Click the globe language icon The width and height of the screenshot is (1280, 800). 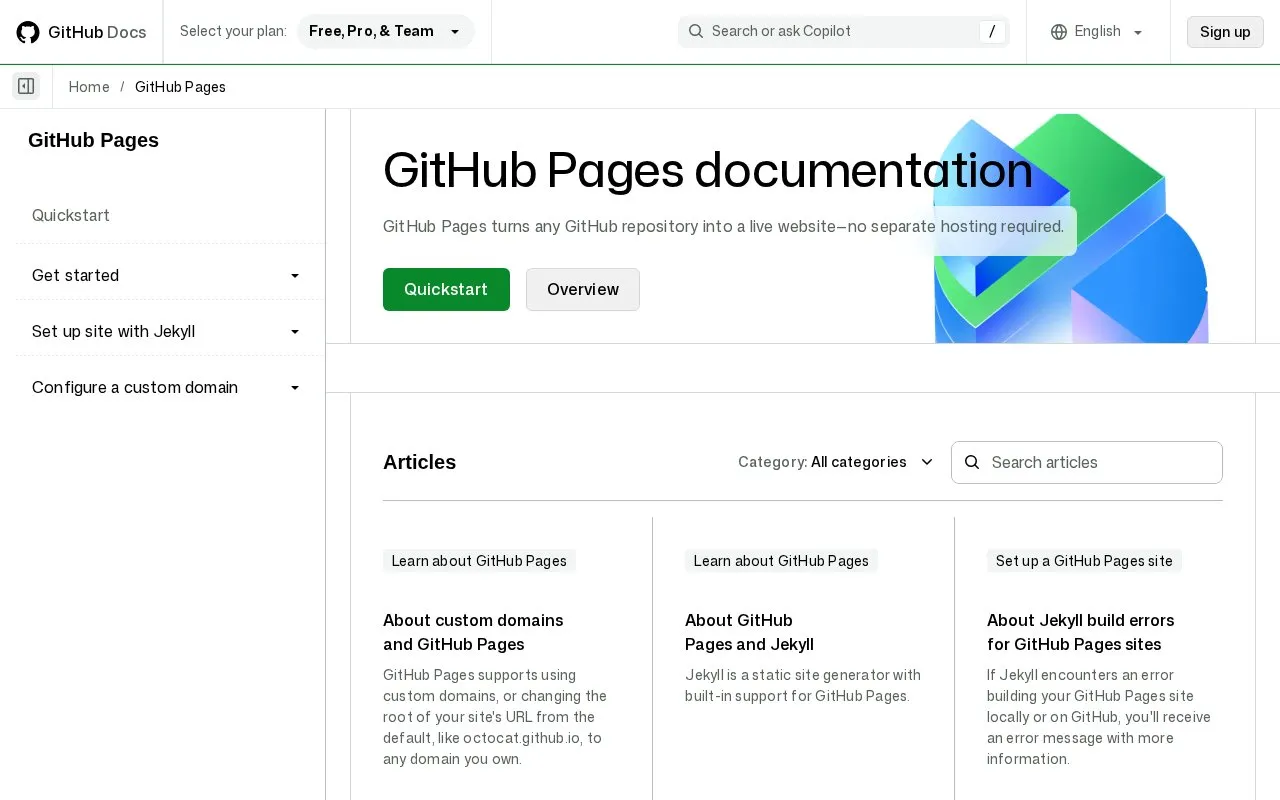(x=1059, y=32)
